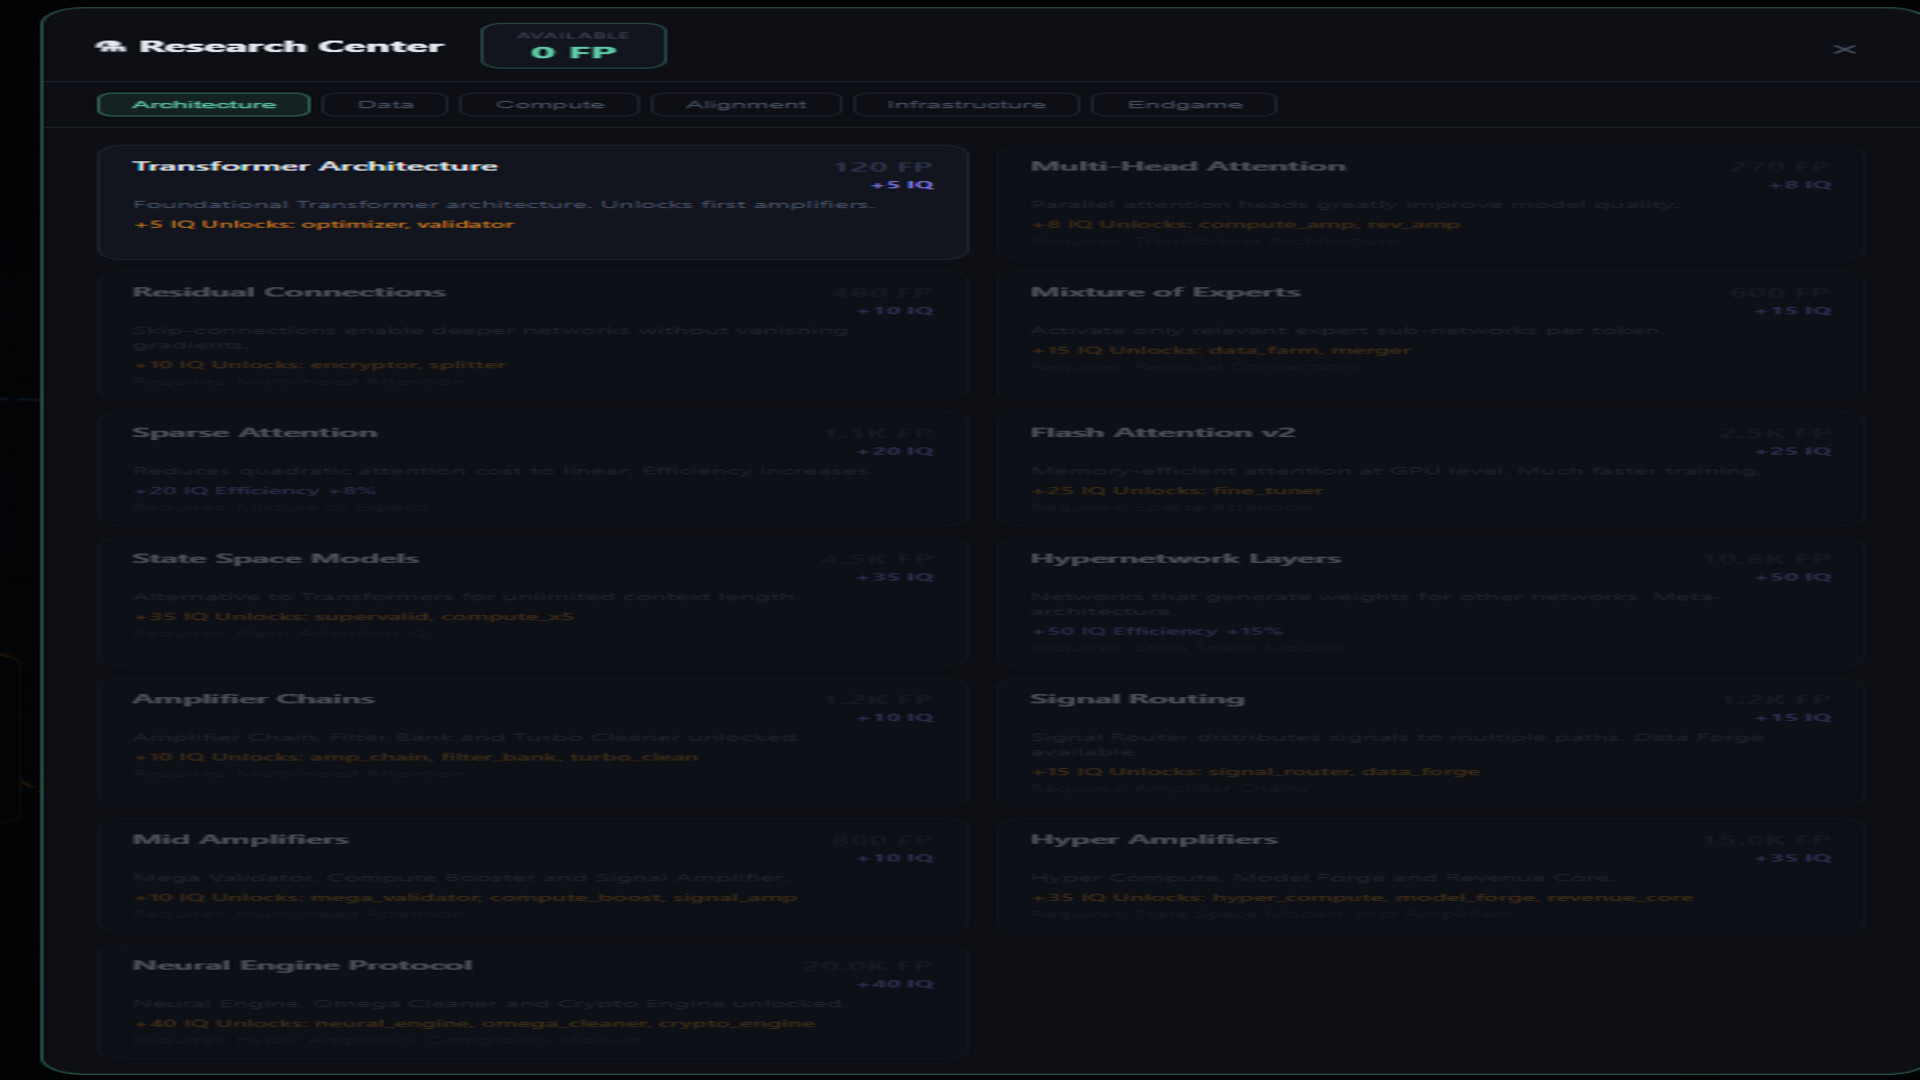Select the Multi-Head Attention research card

[x=1429, y=202]
